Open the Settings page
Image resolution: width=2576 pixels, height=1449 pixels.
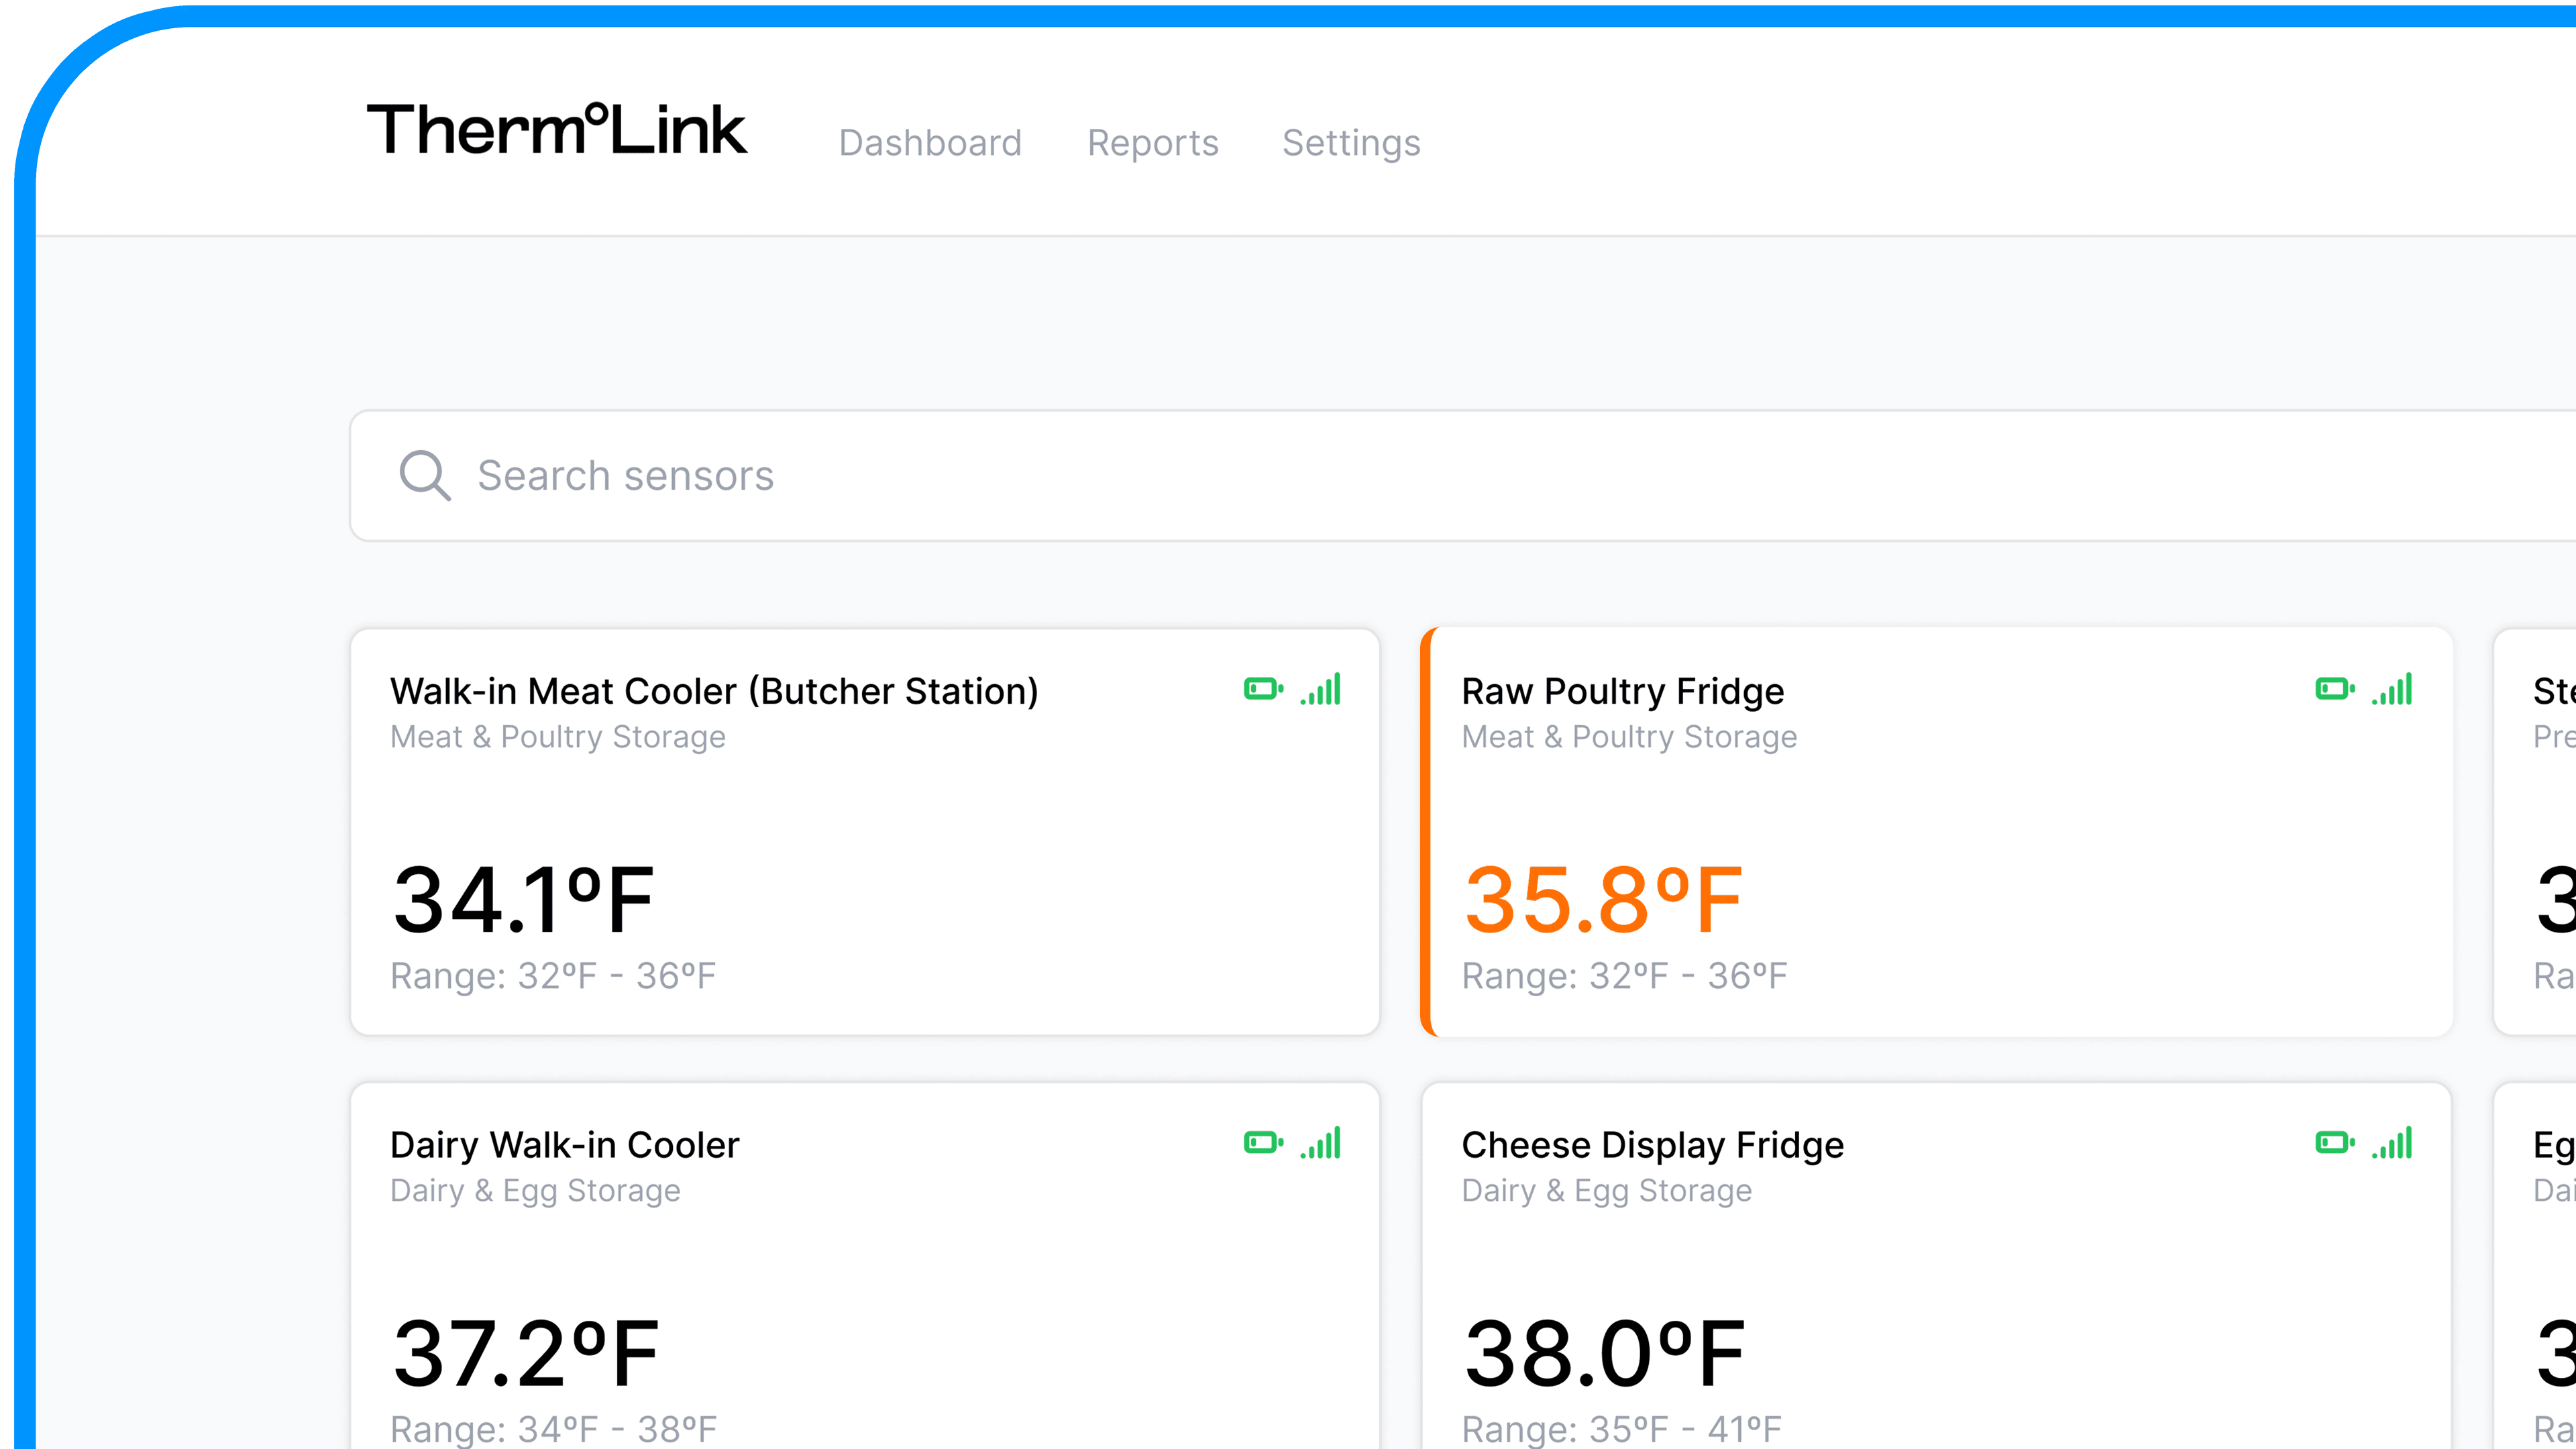click(1351, 143)
